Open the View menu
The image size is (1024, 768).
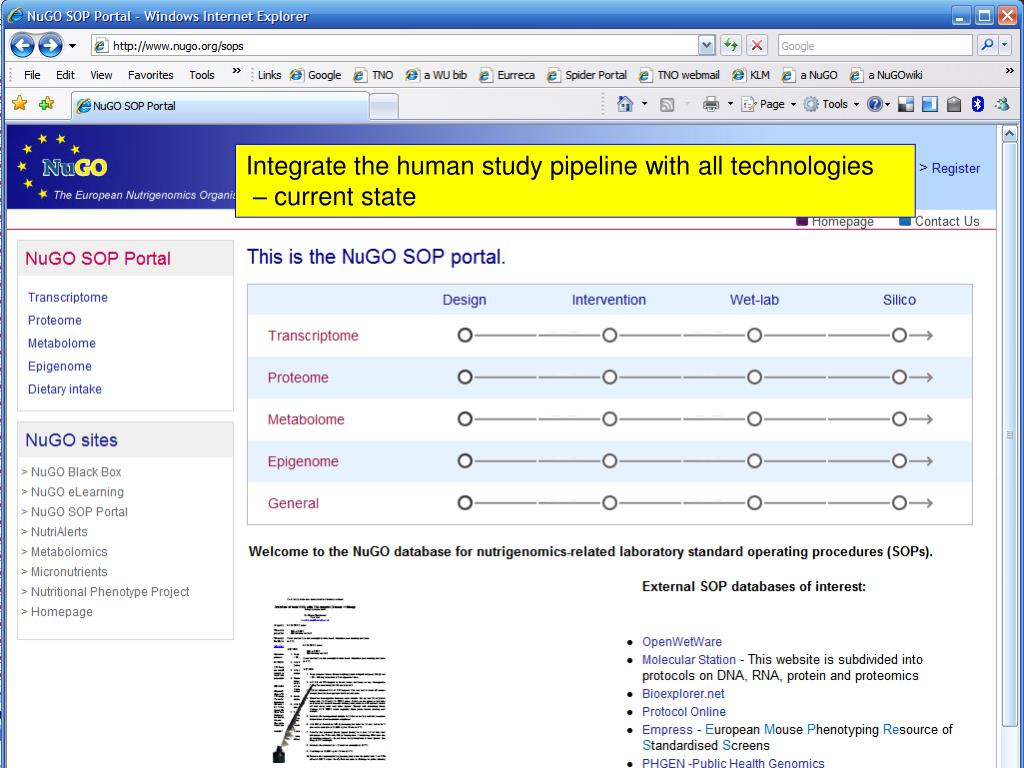point(101,75)
